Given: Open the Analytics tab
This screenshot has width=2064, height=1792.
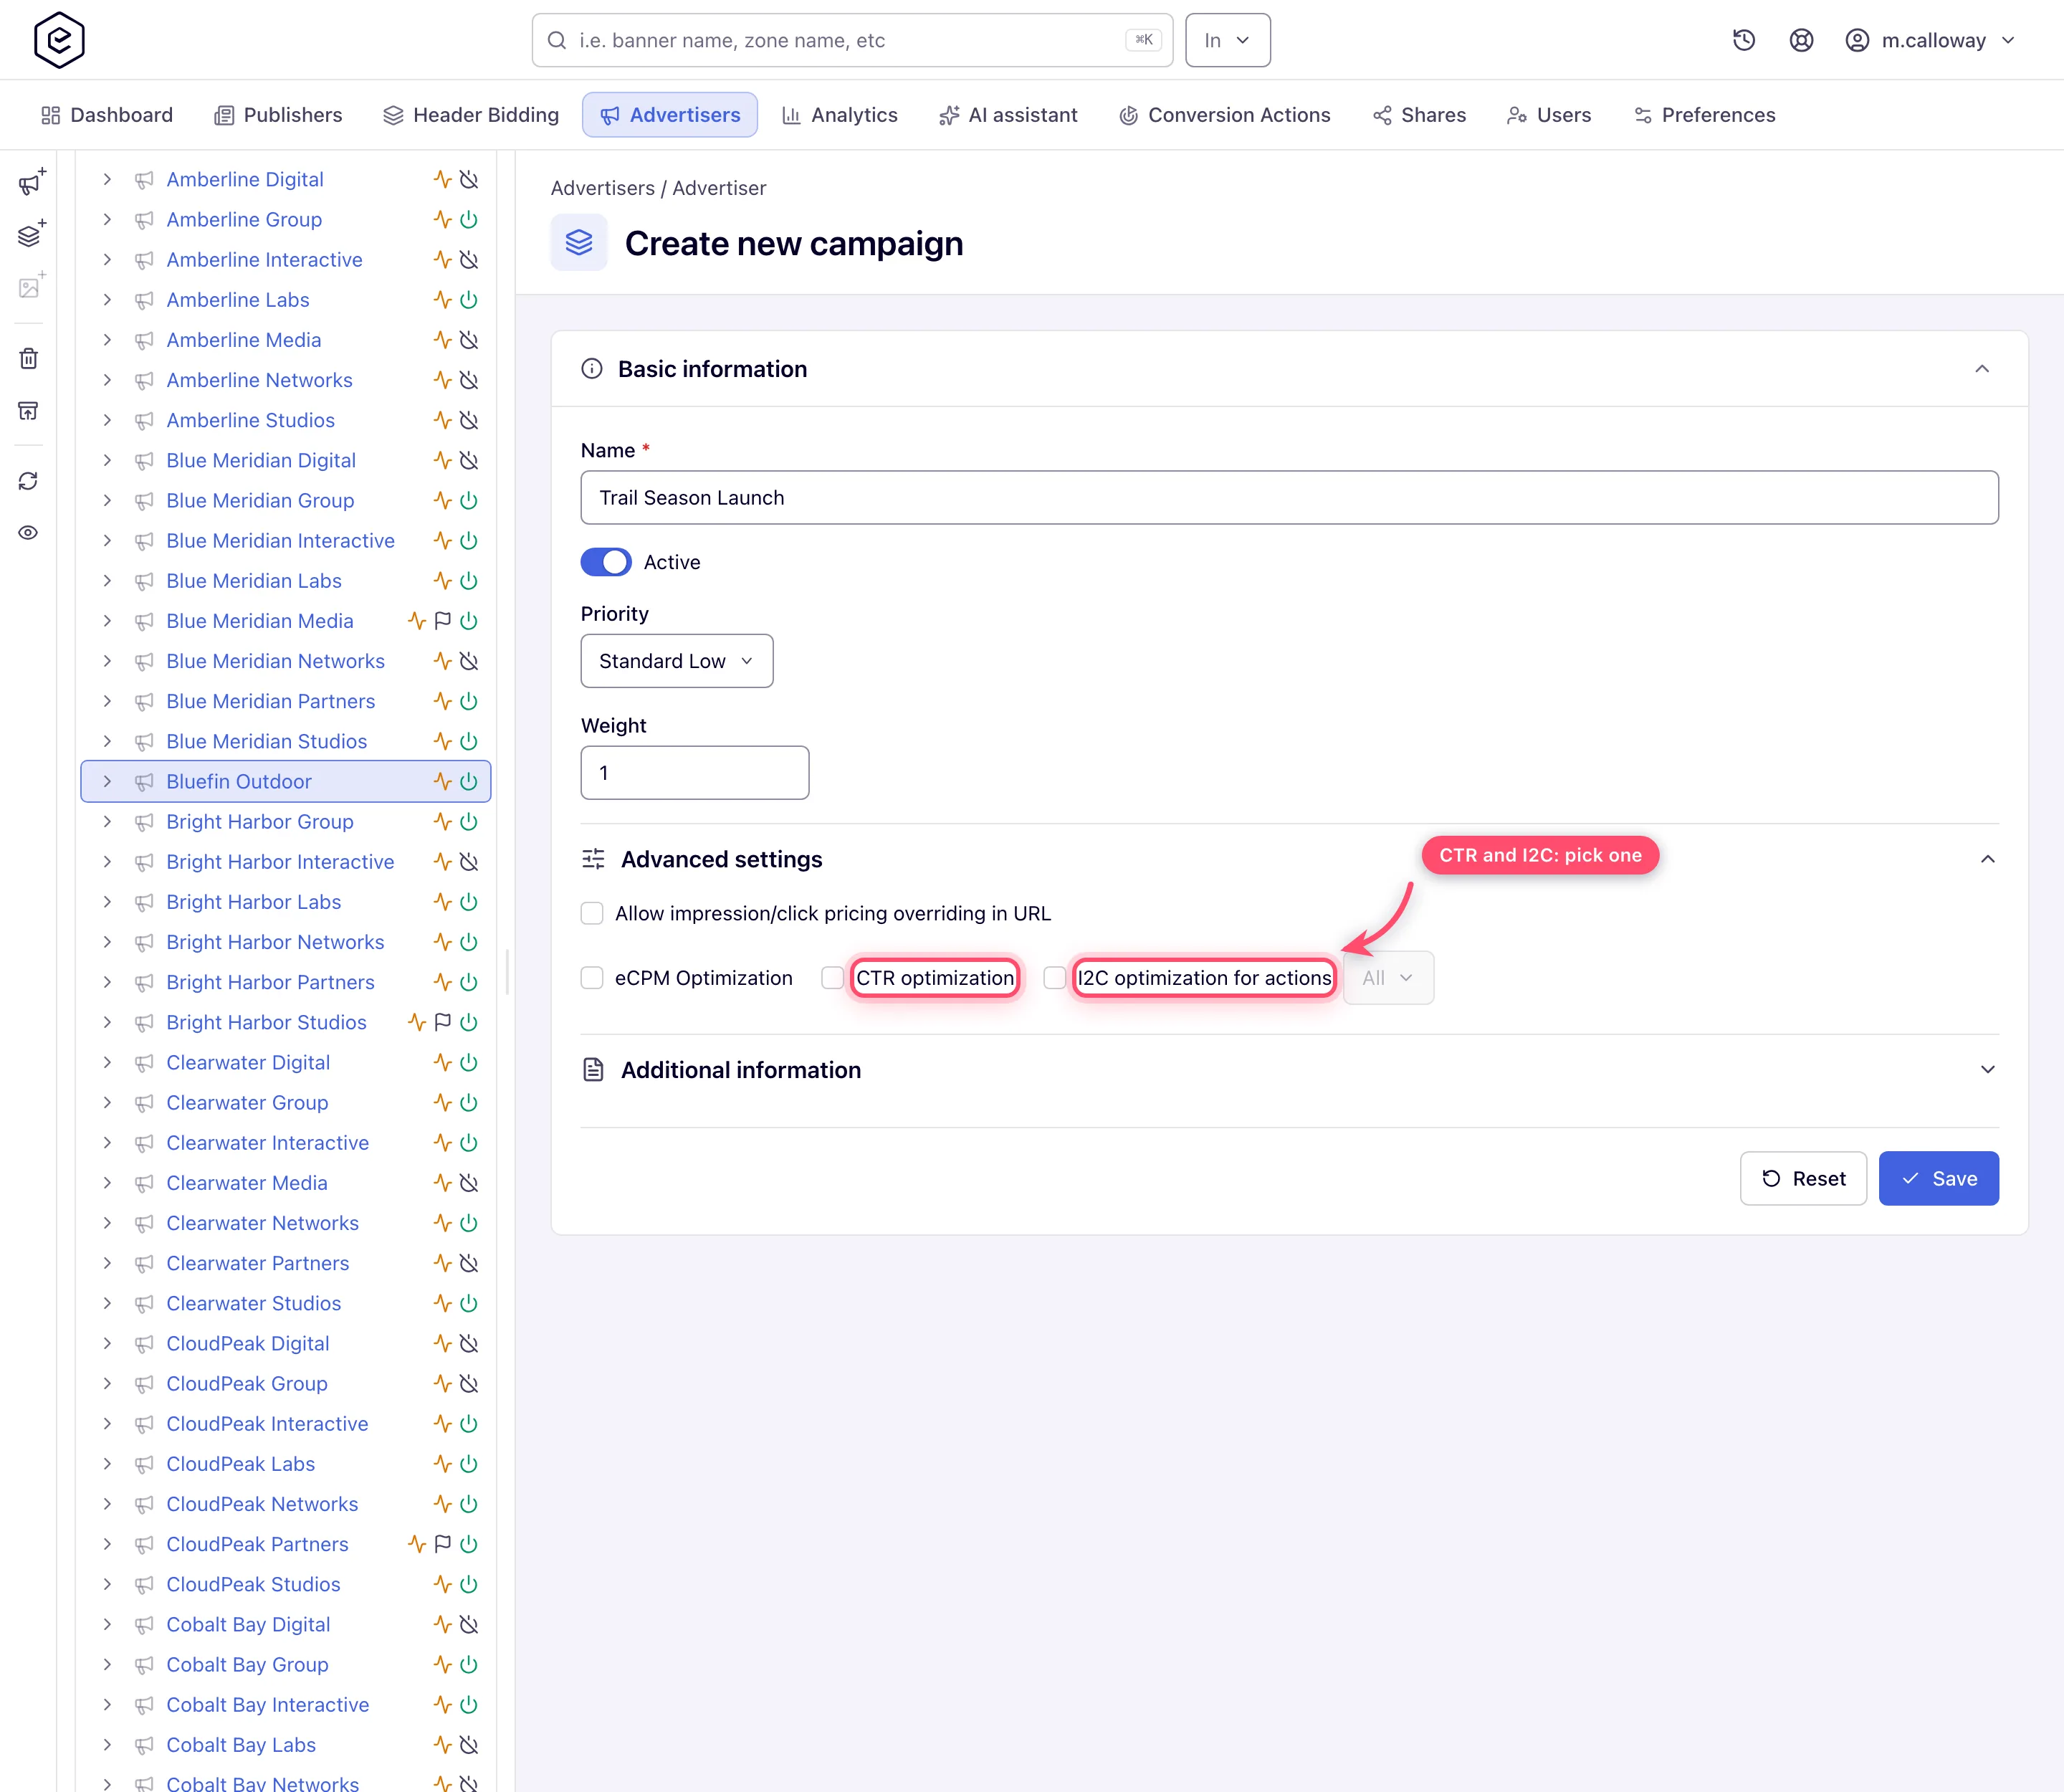Looking at the screenshot, I should pos(840,115).
